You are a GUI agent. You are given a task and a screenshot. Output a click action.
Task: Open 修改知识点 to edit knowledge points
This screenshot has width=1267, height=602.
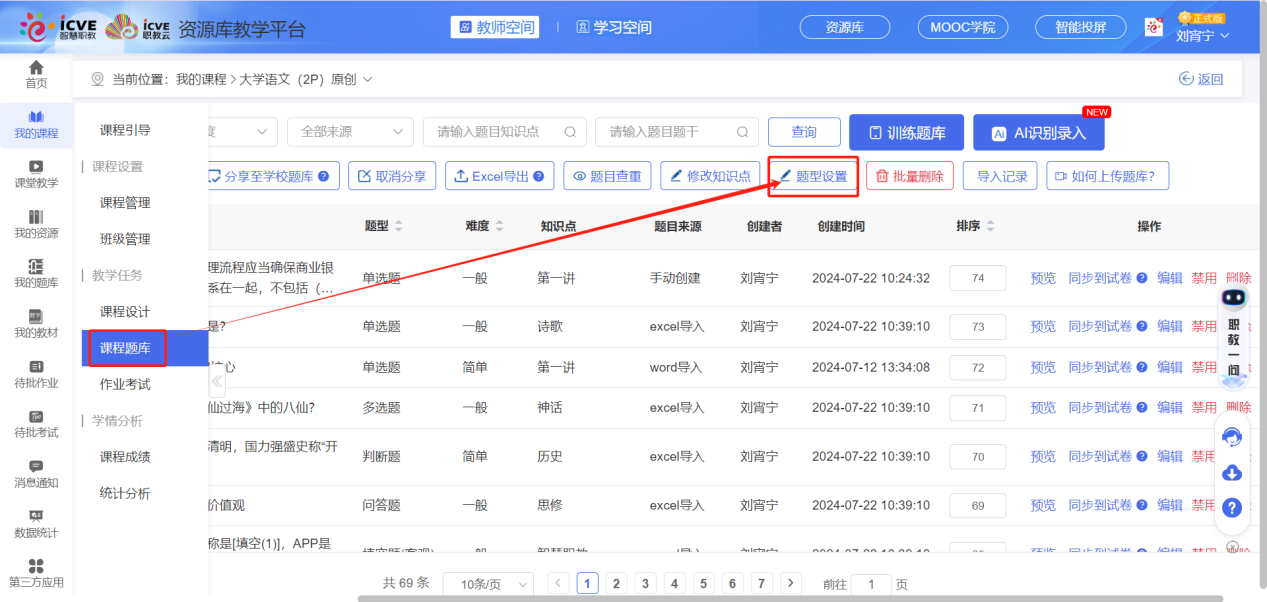tap(710, 175)
